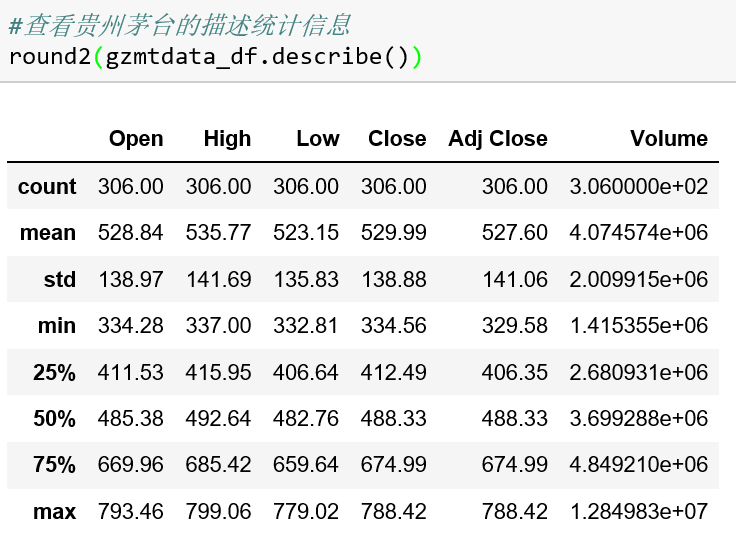Screen dimensions: 736x541
Task: Click the max row label
Action: click(x=54, y=511)
